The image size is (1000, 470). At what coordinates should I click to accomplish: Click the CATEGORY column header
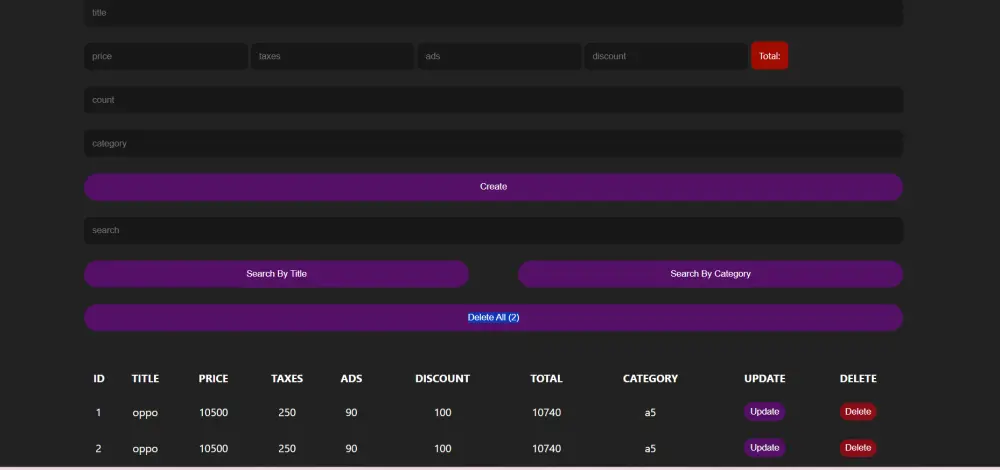pyautogui.click(x=651, y=379)
